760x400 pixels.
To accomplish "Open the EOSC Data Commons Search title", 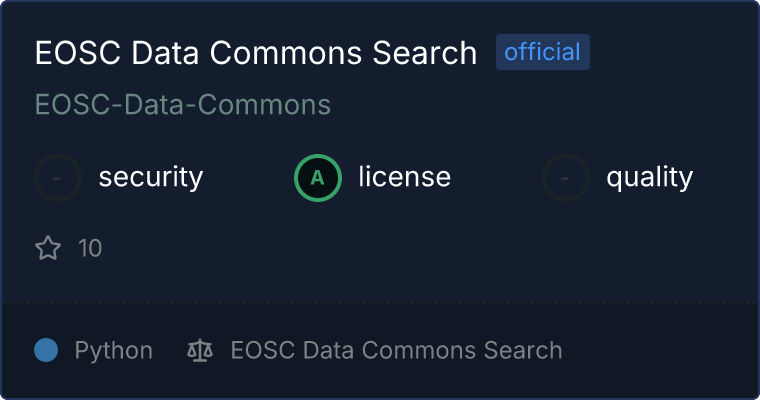I will tap(256, 53).
